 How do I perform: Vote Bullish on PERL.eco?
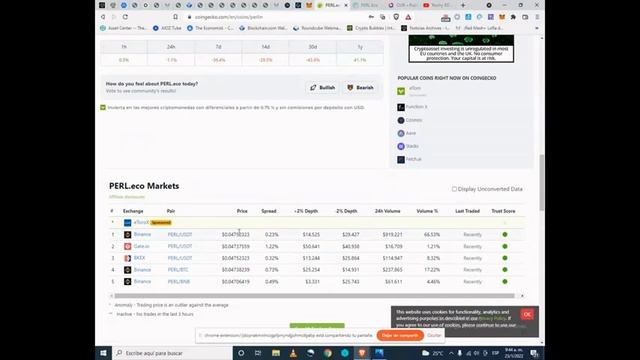click(x=322, y=87)
